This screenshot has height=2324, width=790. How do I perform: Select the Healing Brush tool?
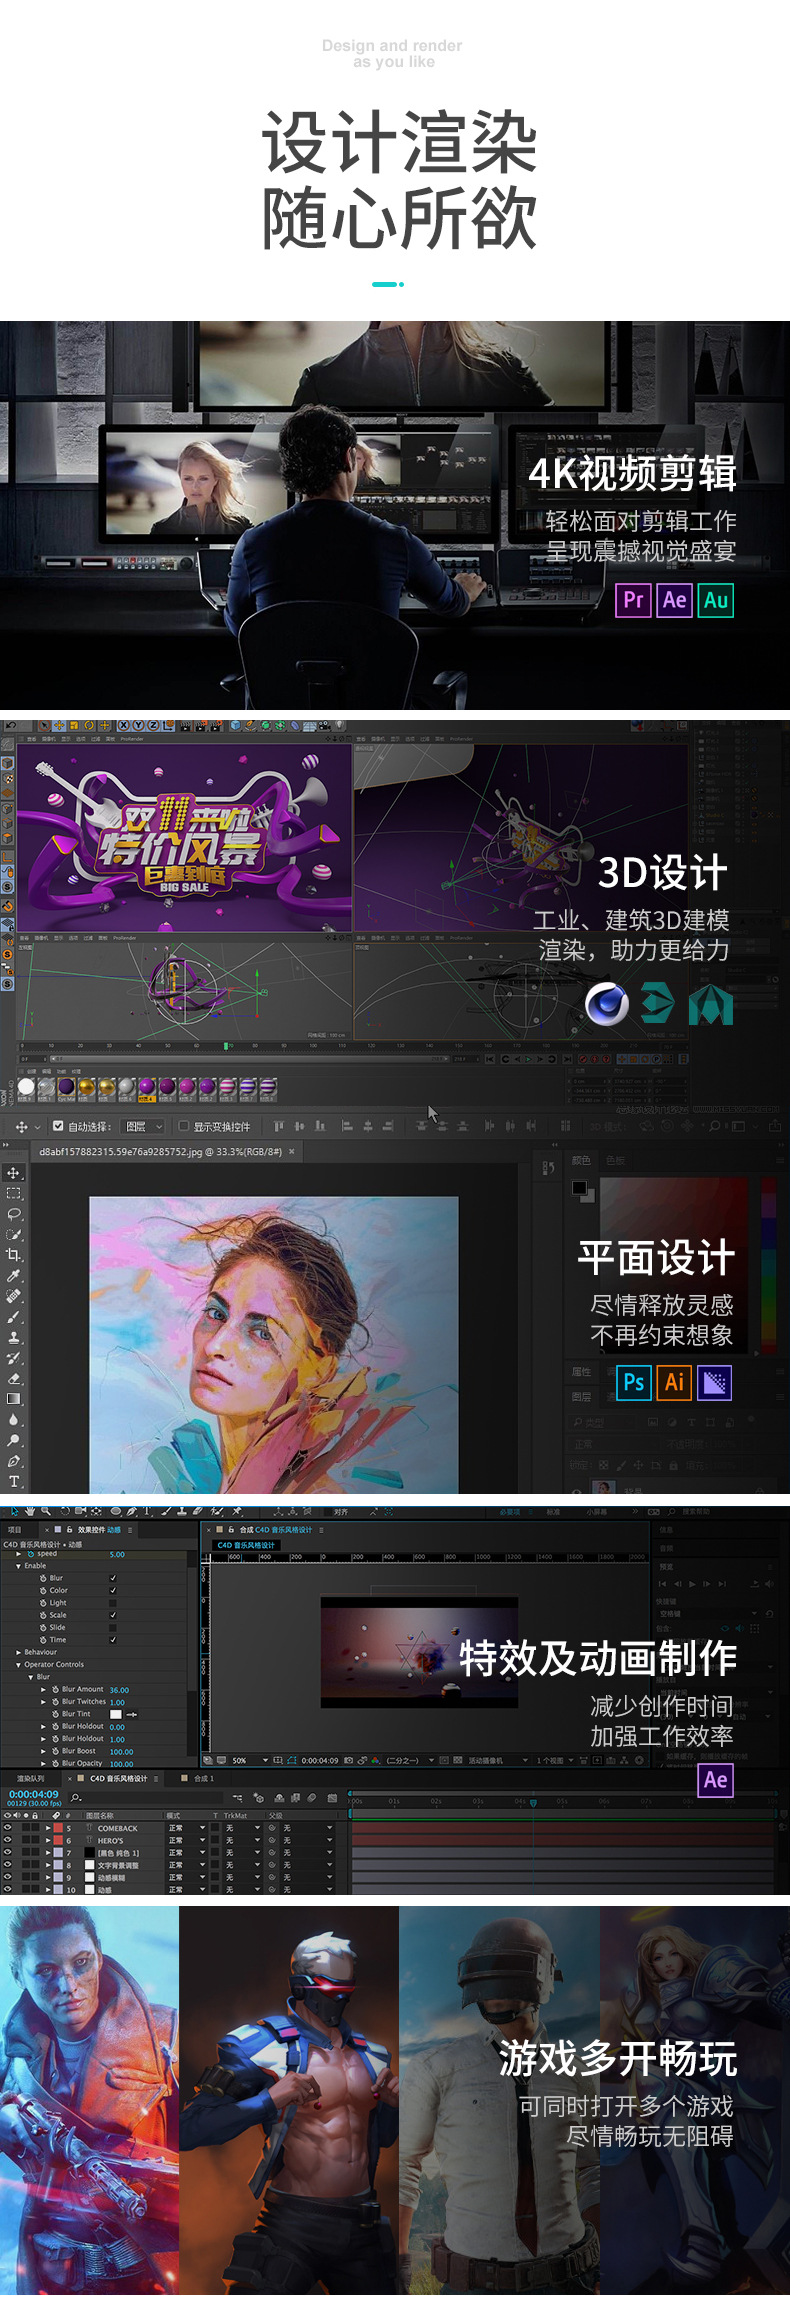coord(14,1295)
